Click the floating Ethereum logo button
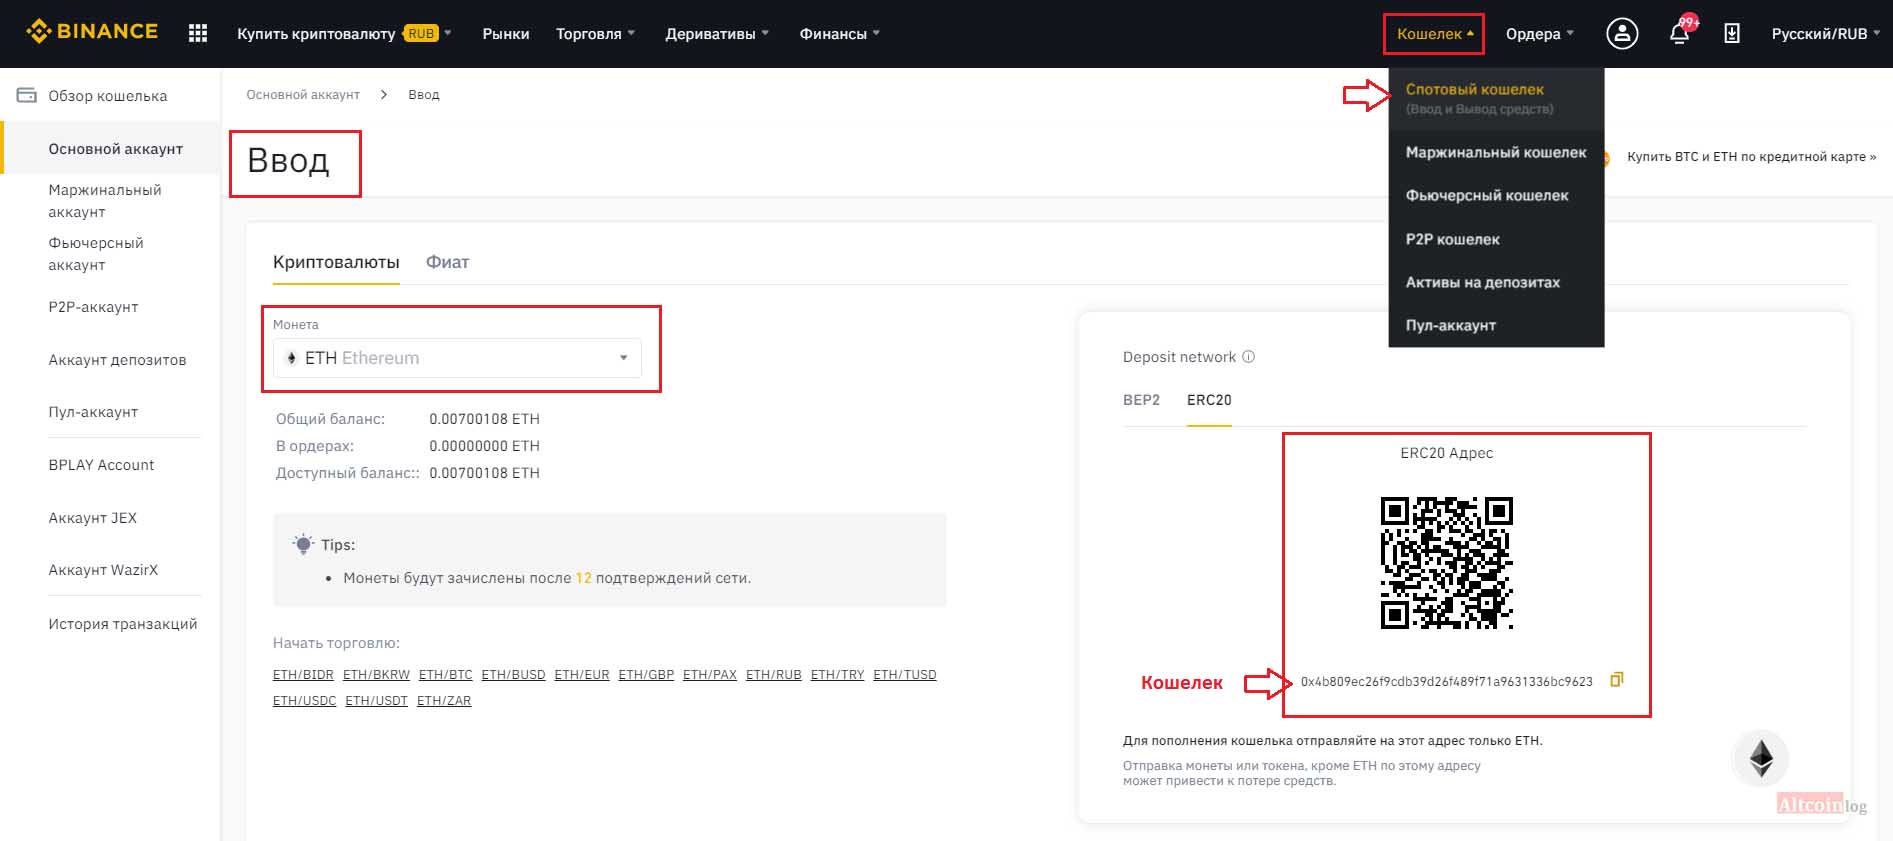 [1761, 758]
